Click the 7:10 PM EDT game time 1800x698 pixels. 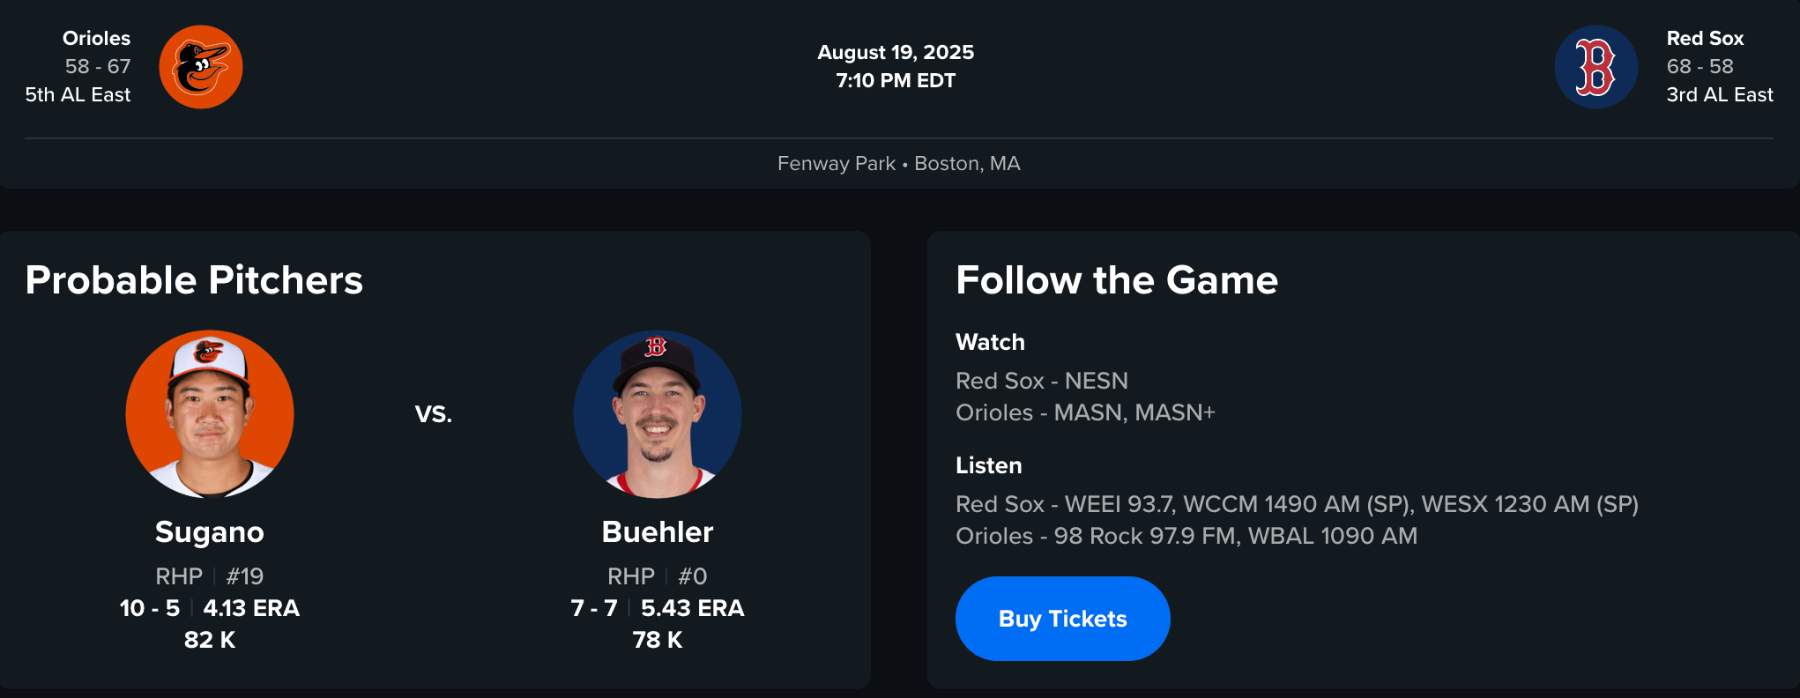pyautogui.click(x=895, y=81)
